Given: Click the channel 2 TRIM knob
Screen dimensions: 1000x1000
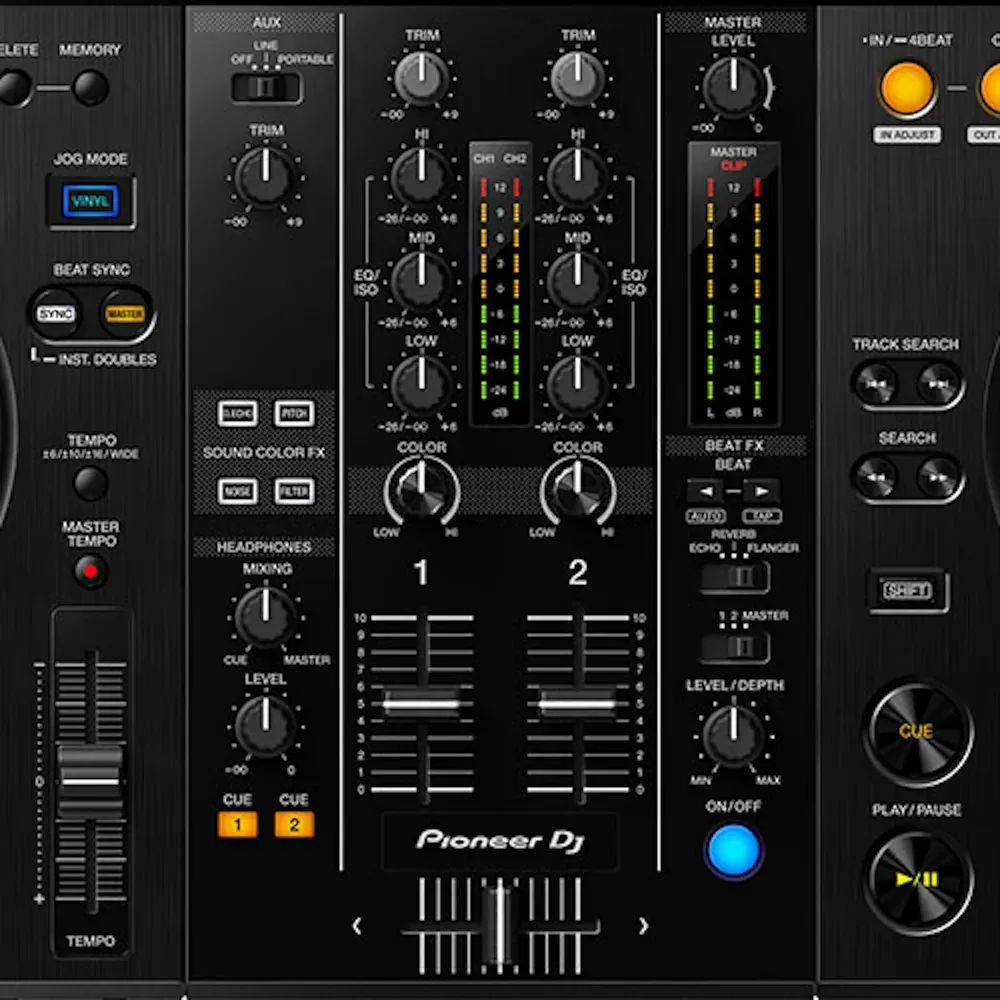Looking at the screenshot, I should coord(577,78).
